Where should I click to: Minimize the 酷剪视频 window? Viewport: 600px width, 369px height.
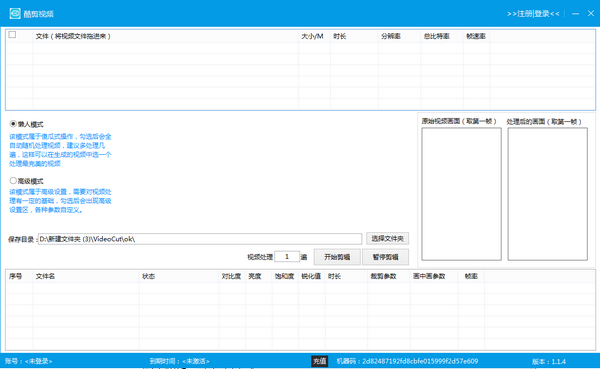(575, 14)
